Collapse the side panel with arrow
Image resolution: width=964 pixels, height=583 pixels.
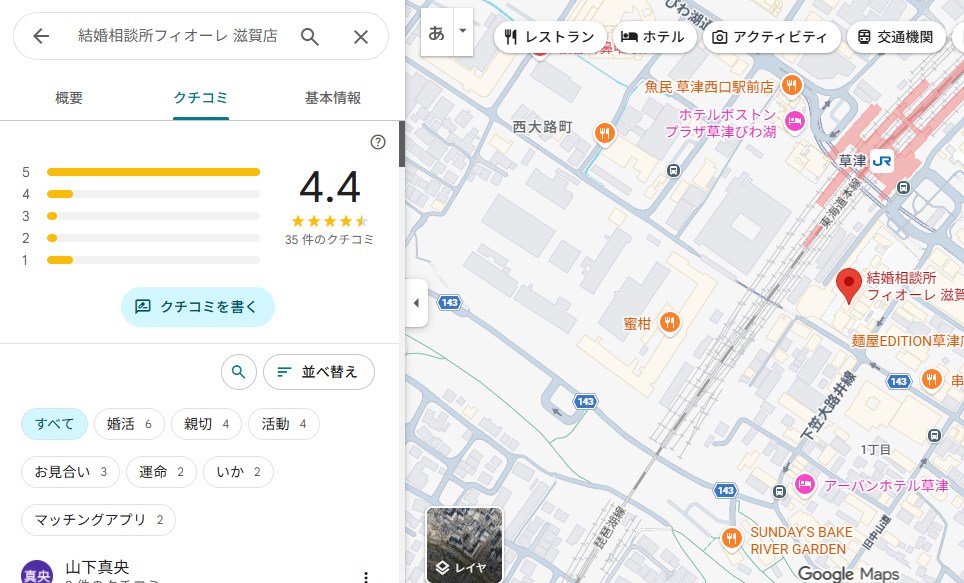tap(416, 303)
